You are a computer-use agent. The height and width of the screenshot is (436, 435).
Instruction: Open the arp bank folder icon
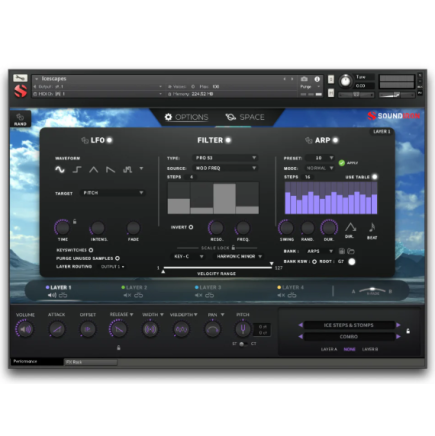click(x=350, y=251)
